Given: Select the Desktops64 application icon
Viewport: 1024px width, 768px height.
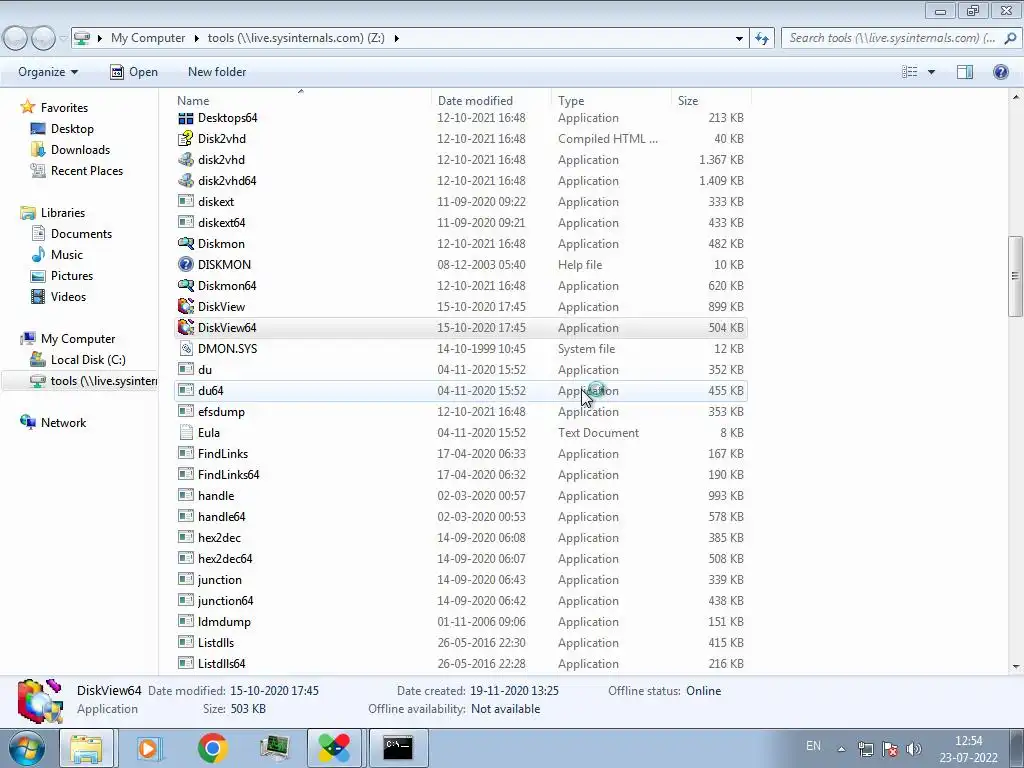Looking at the screenshot, I should point(186,118).
